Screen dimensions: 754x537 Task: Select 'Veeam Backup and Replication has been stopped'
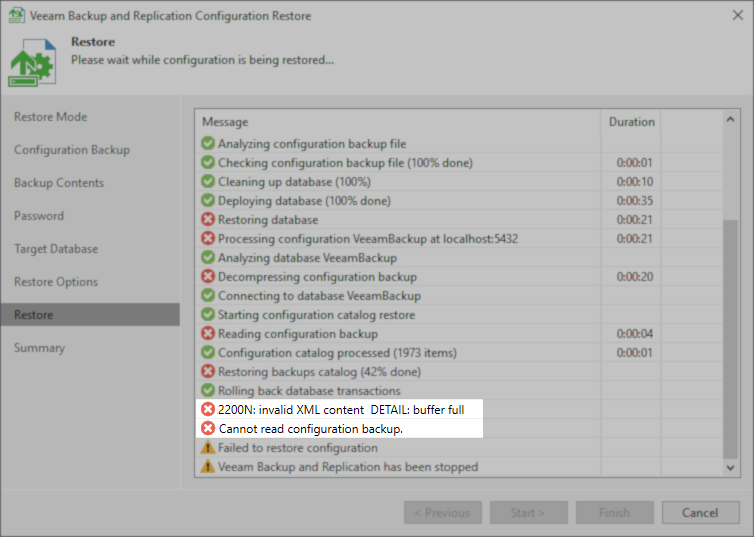pyautogui.click(x=348, y=467)
